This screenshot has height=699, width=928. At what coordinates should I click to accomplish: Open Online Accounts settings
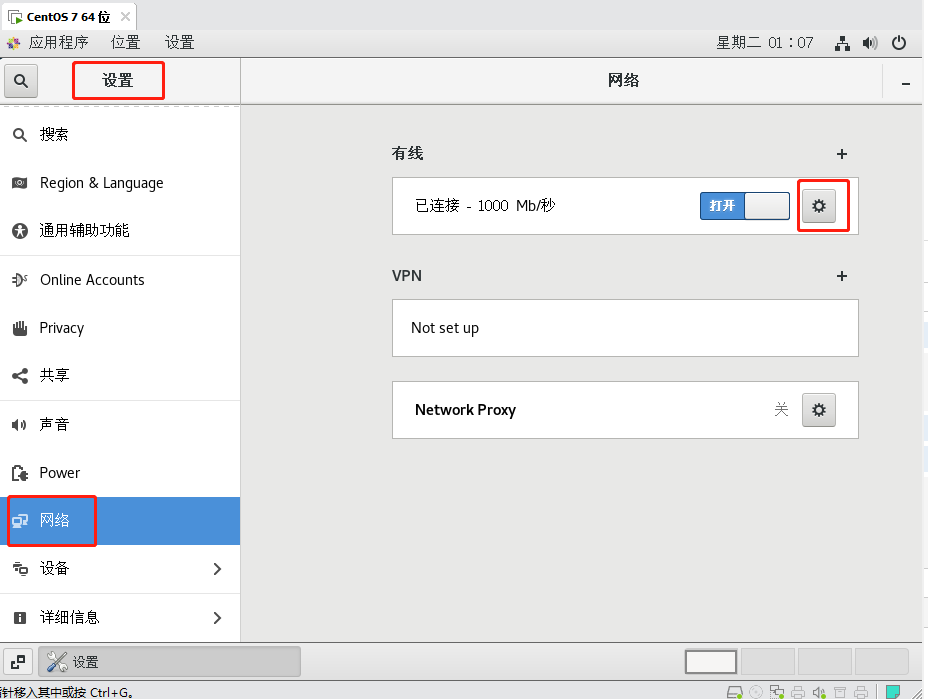[120, 280]
